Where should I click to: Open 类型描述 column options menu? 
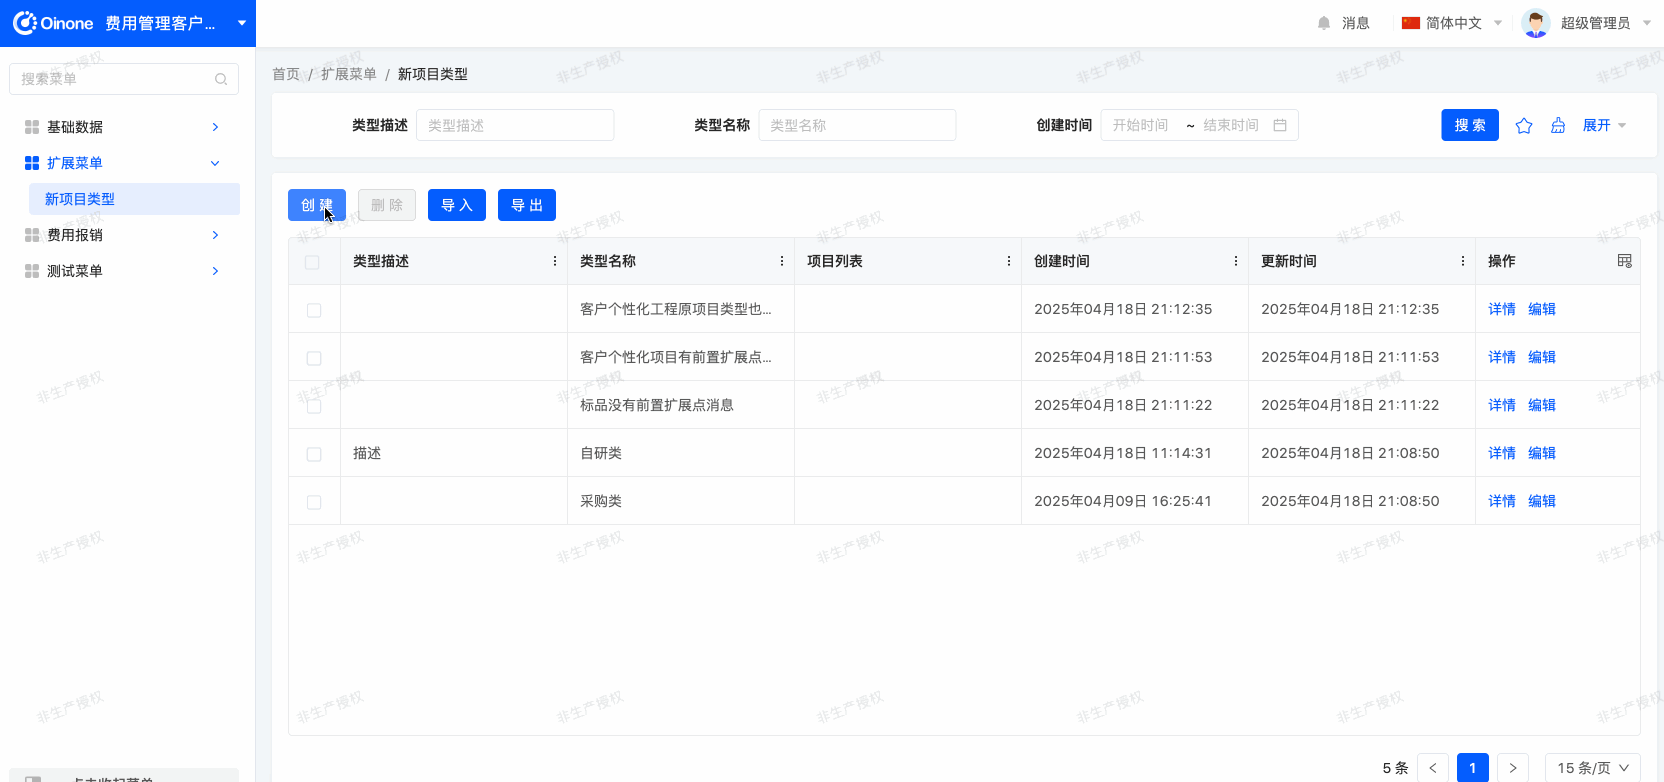tap(555, 261)
